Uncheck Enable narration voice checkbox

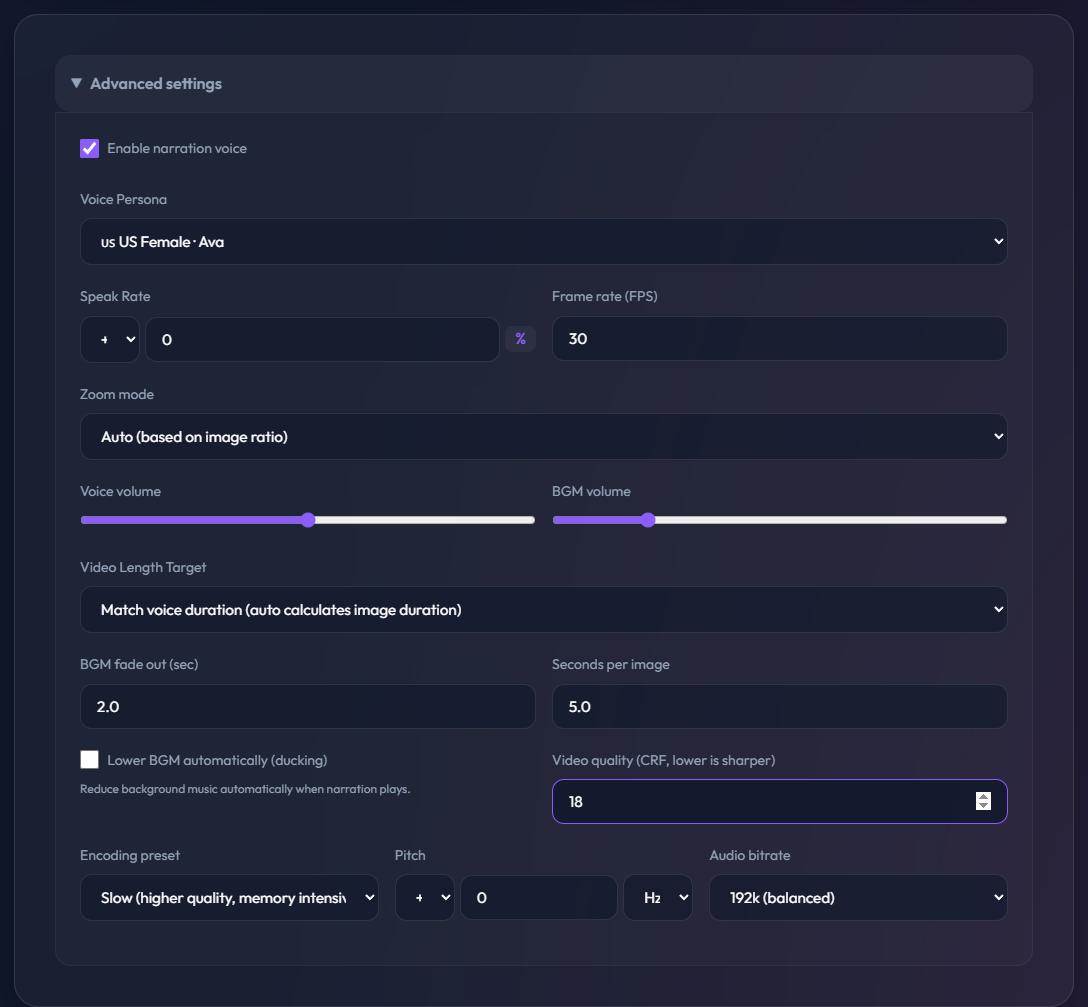(90, 149)
